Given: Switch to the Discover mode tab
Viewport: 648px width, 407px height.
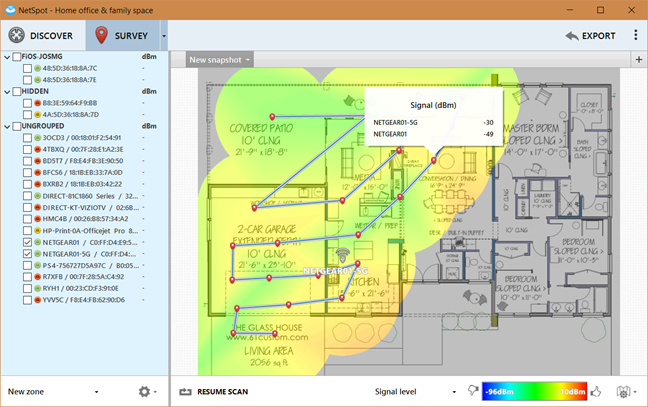Looking at the screenshot, I should pos(43,36).
